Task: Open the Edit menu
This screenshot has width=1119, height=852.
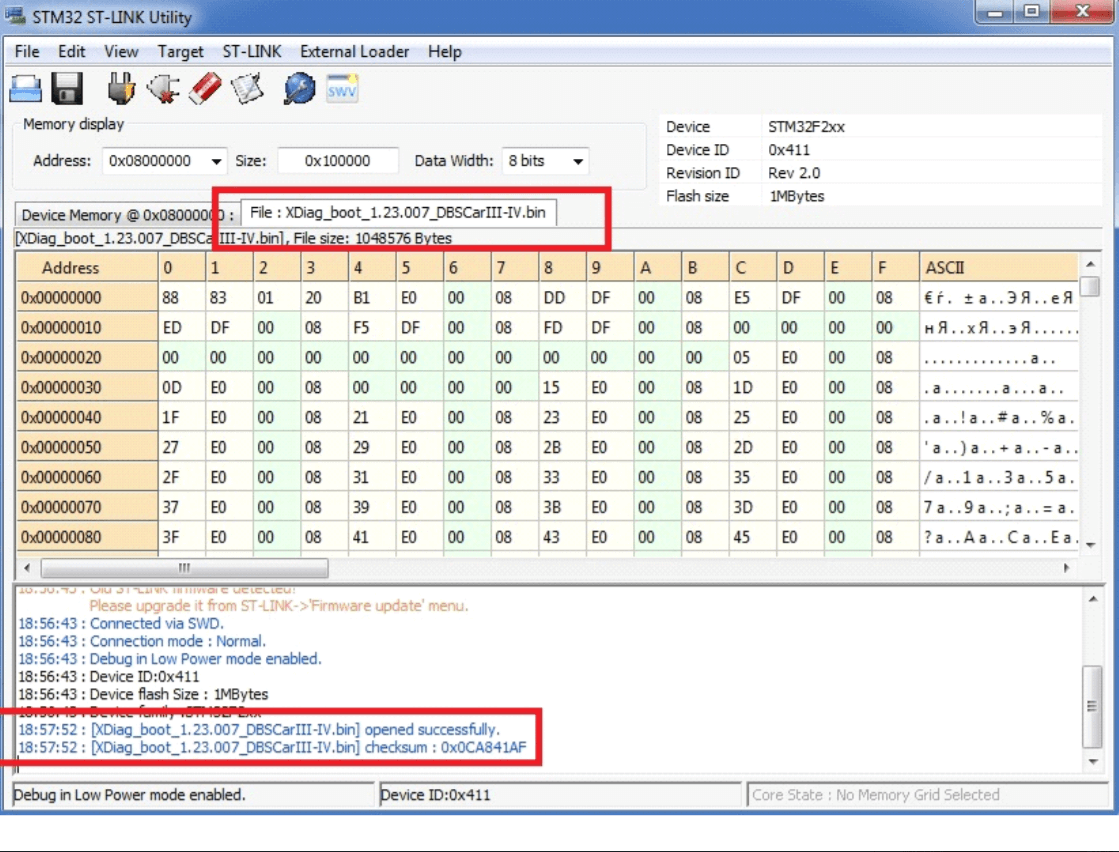Action: [71, 51]
